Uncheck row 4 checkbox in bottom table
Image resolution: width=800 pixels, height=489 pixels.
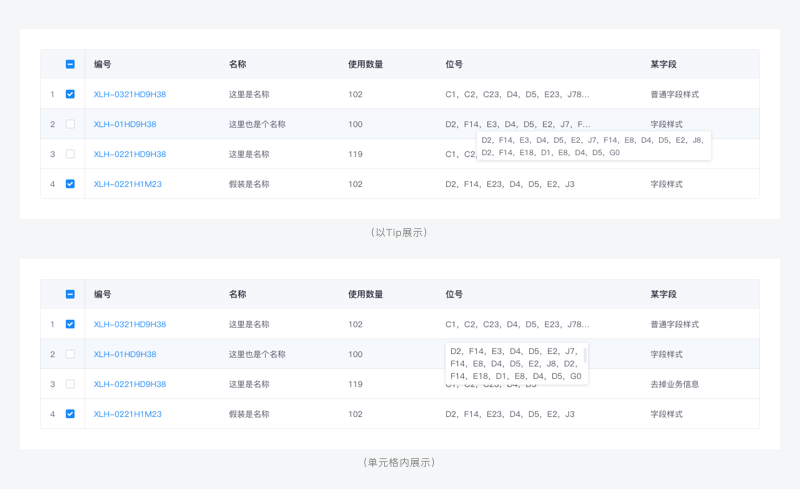[x=70, y=414]
